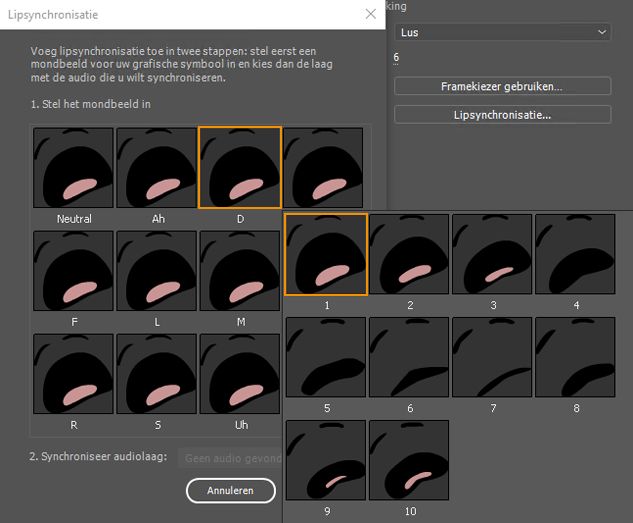Choose frame 2 in the frame picker
This screenshot has height=523, width=633.
(x=409, y=254)
